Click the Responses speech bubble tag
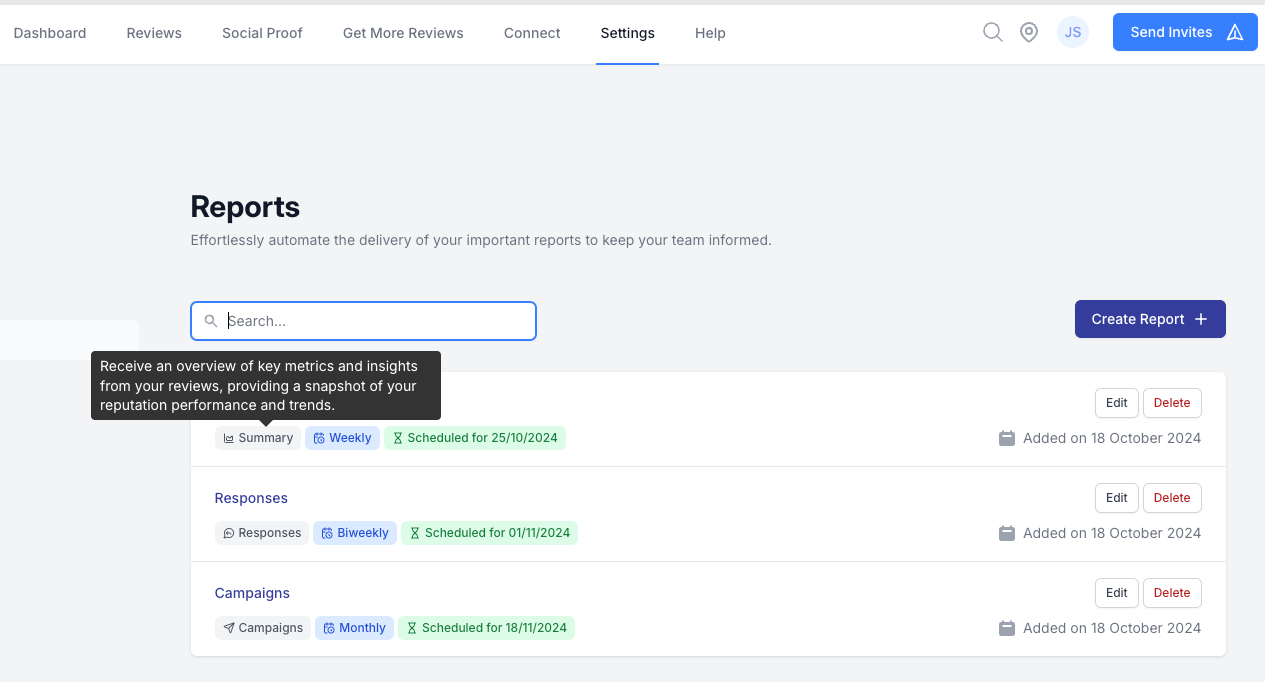This screenshot has height=682, width=1265. (x=262, y=533)
